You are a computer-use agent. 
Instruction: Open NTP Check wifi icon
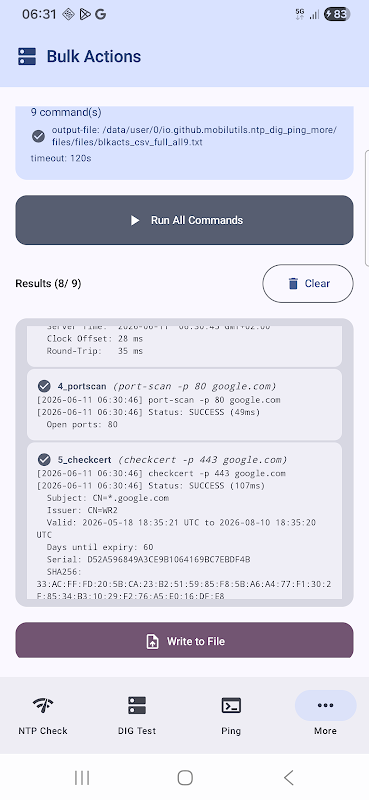[x=43, y=706]
